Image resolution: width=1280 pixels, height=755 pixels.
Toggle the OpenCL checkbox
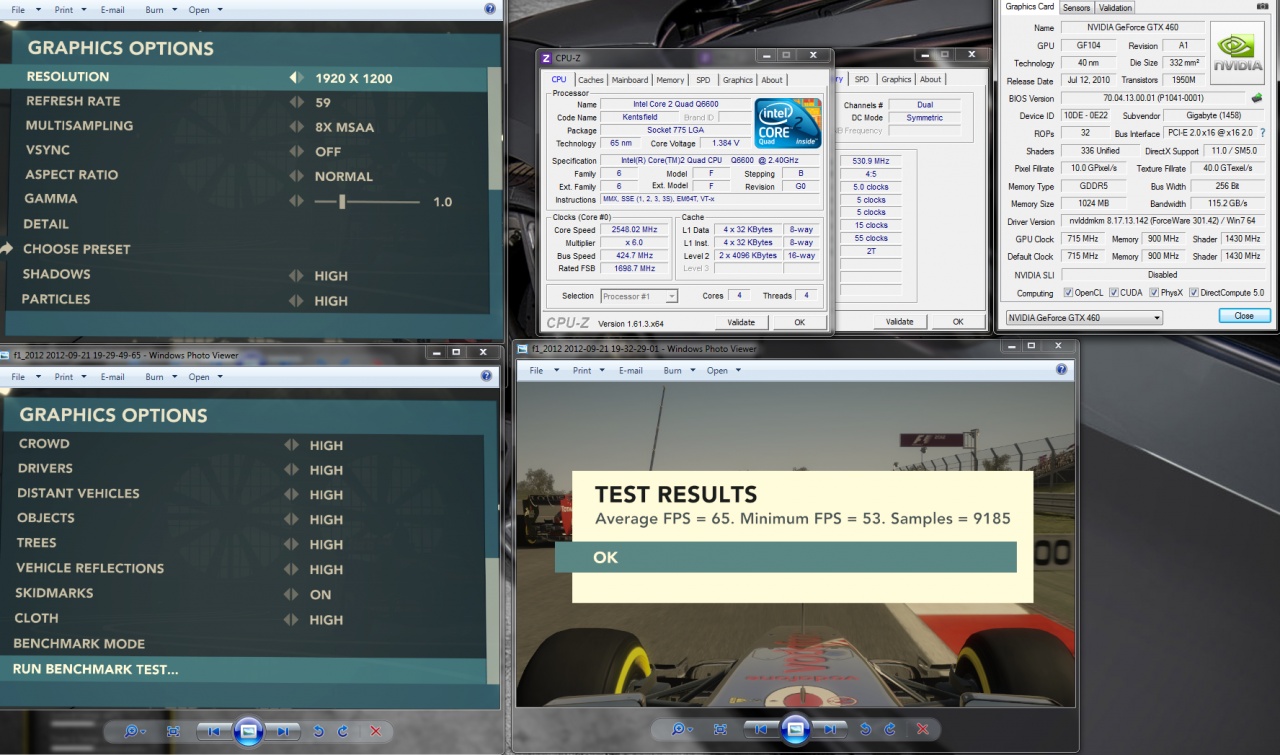[1069, 293]
